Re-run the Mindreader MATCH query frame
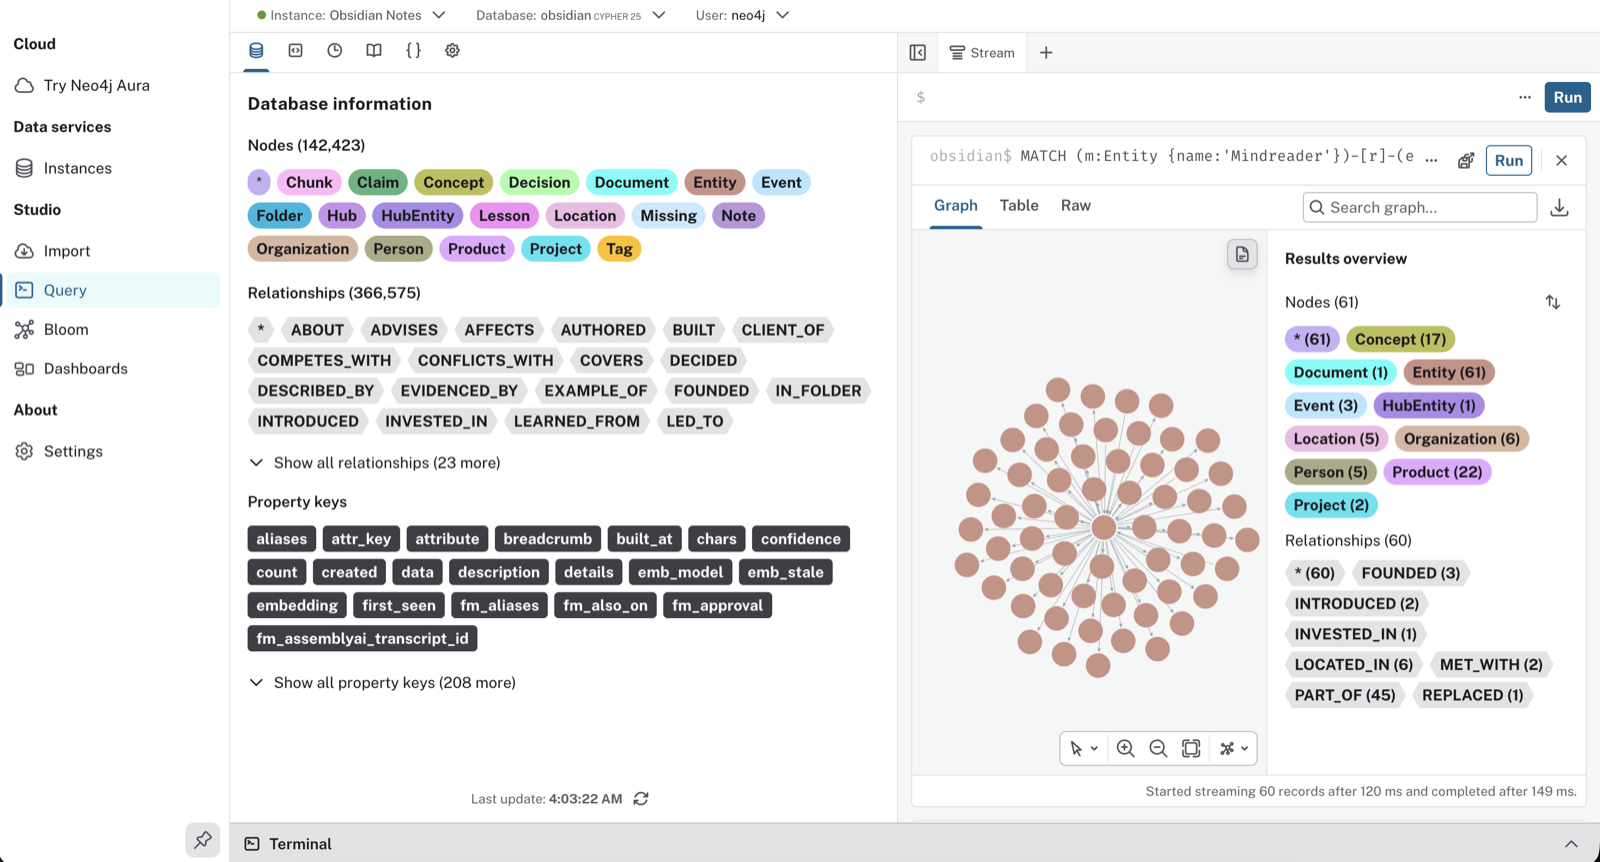Viewport: 1600px width, 862px height. click(1508, 160)
